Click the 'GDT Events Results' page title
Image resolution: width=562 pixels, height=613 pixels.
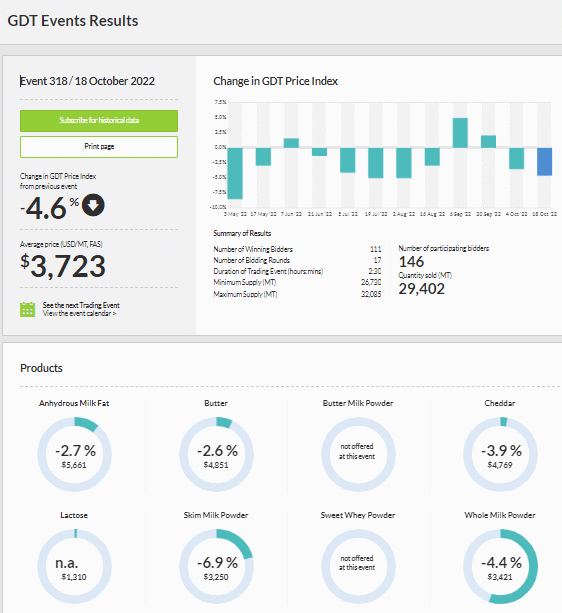coord(73,21)
